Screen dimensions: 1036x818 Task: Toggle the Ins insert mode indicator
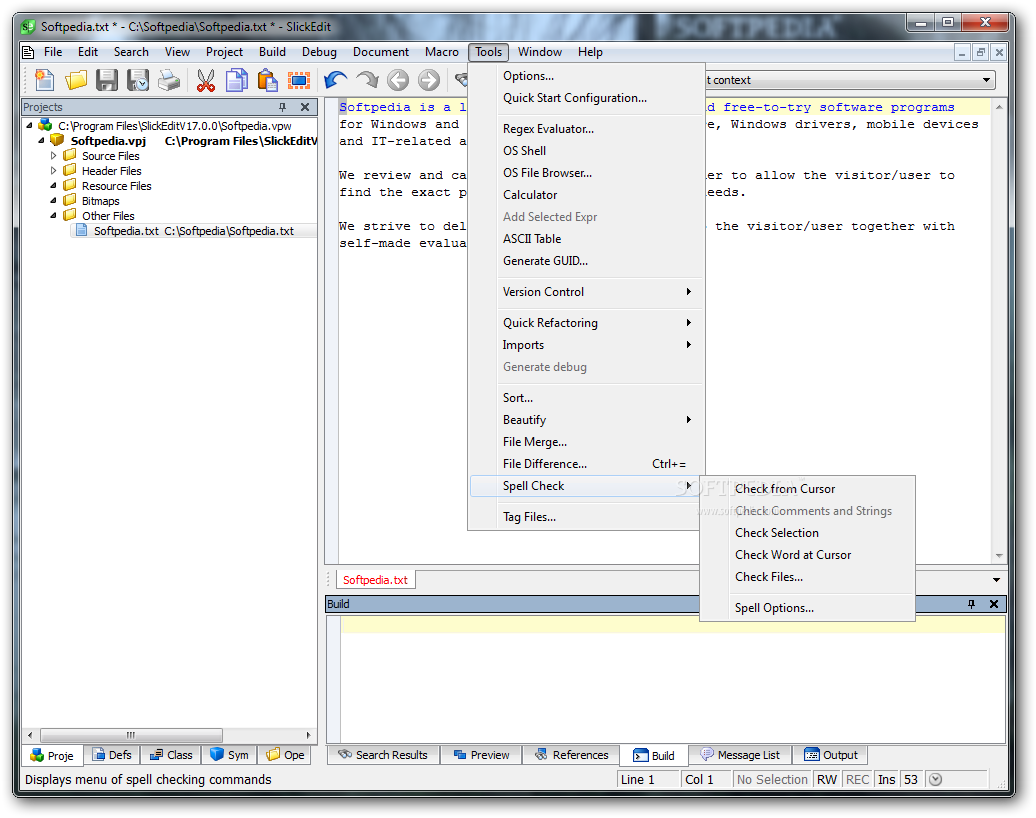(887, 780)
